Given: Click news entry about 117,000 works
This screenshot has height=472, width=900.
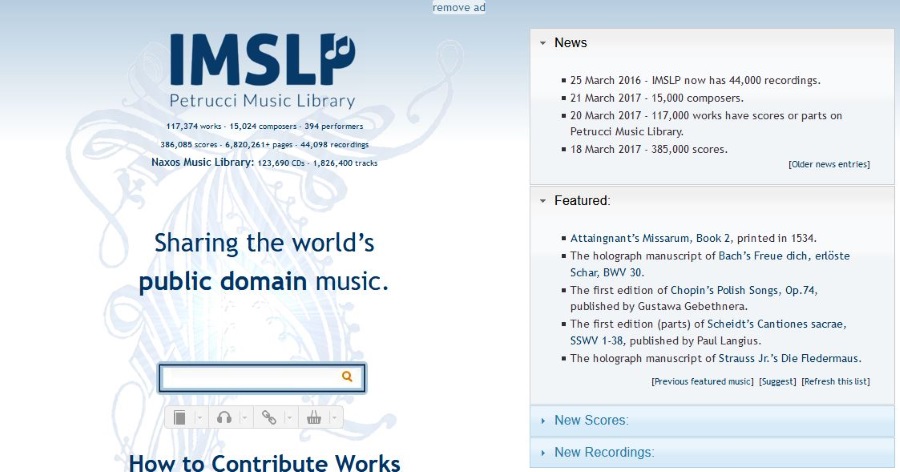Looking at the screenshot, I should point(706,123).
